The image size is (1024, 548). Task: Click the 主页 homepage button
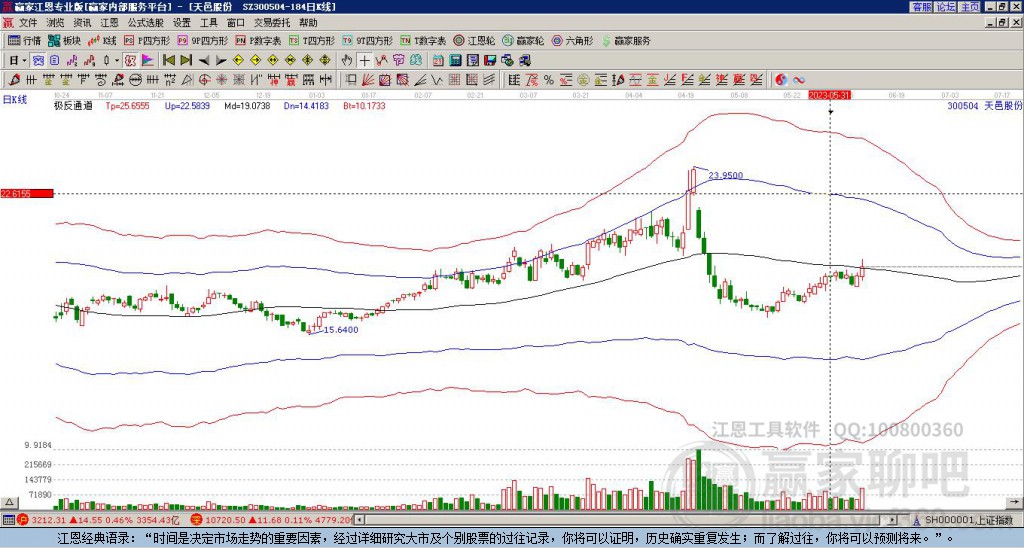click(x=969, y=7)
